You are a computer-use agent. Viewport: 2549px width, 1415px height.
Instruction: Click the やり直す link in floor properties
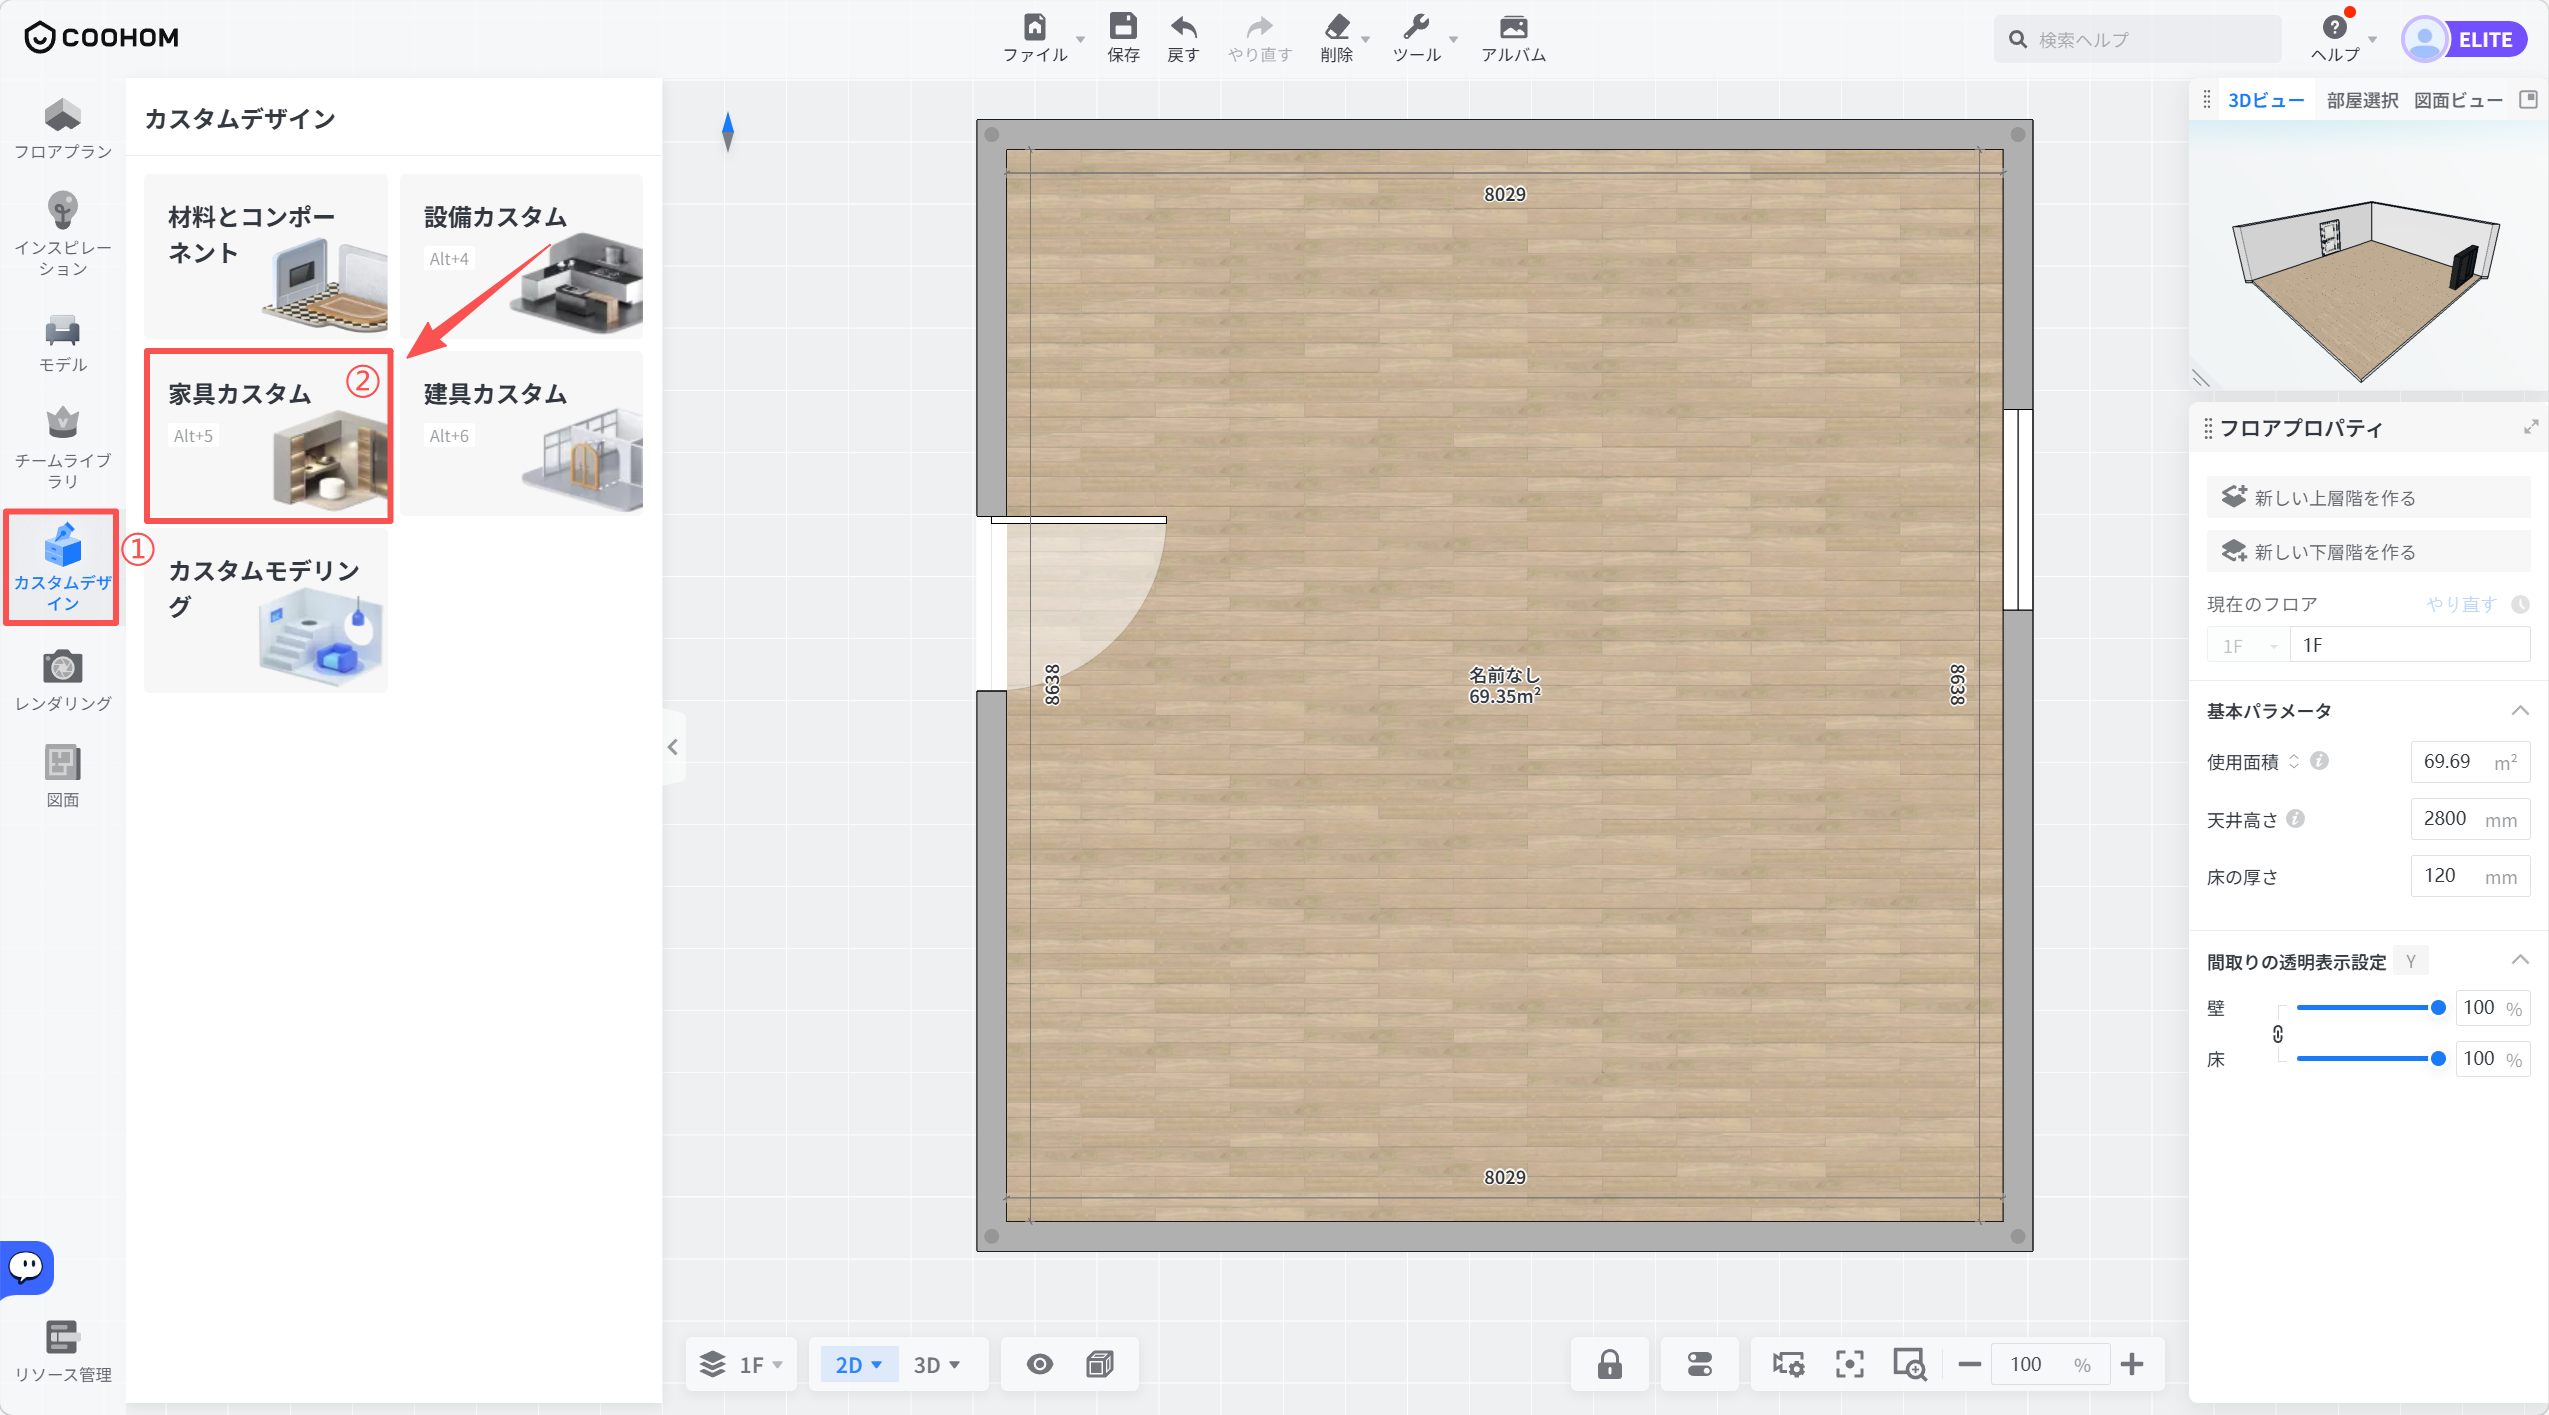click(x=2461, y=604)
